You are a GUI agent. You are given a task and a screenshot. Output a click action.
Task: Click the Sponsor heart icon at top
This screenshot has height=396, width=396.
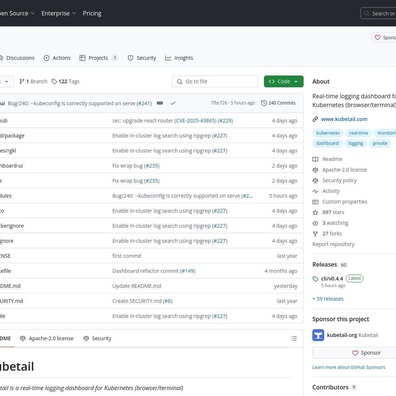[378, 37]
